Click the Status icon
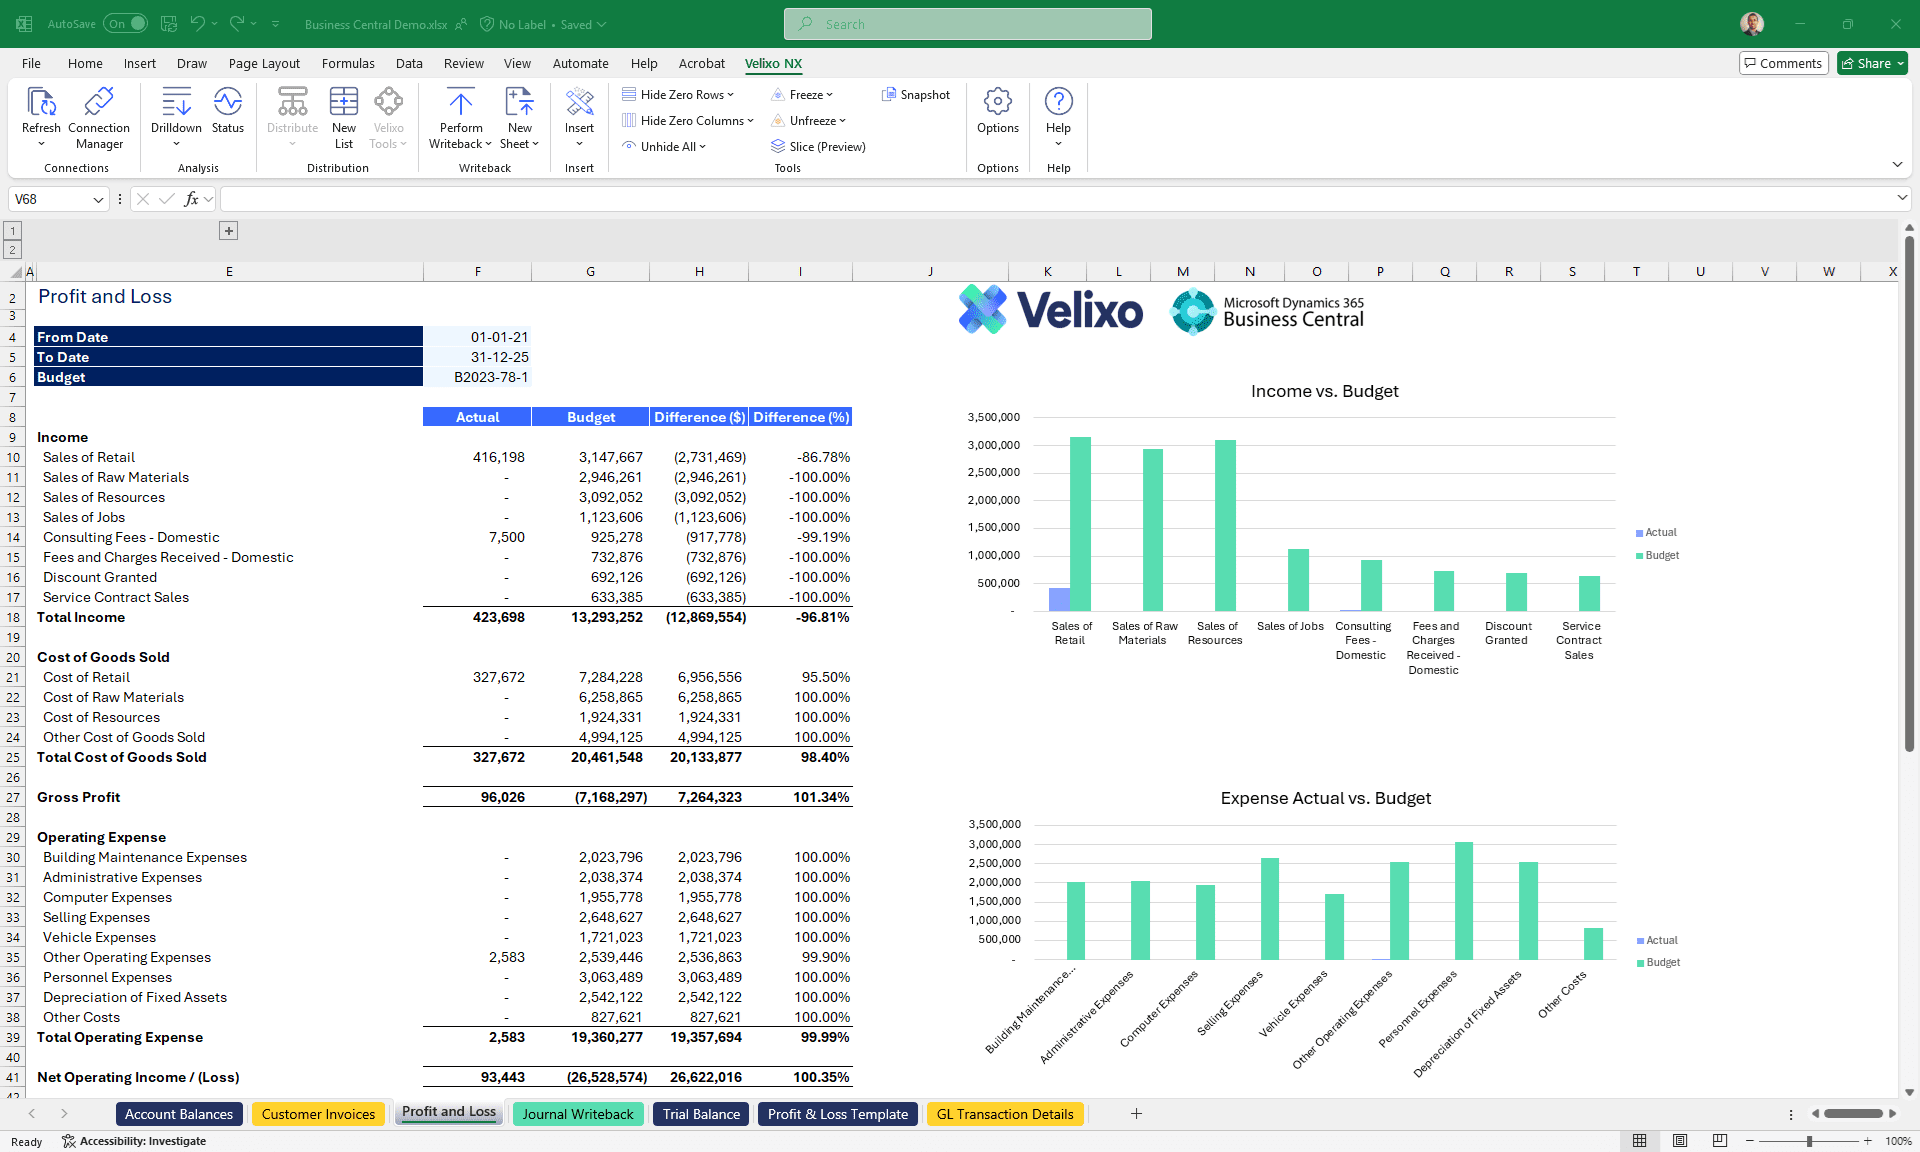 228,102
